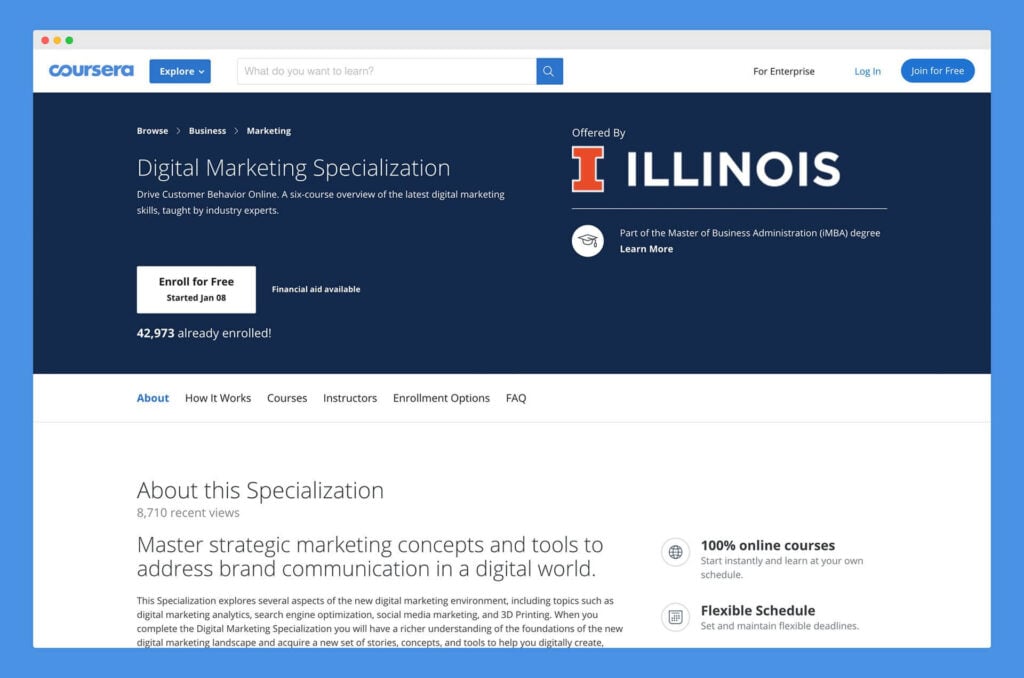Open the For Enterprise page
The height and width of the screenshot is (678, 1024).
[x=784, y=71]
